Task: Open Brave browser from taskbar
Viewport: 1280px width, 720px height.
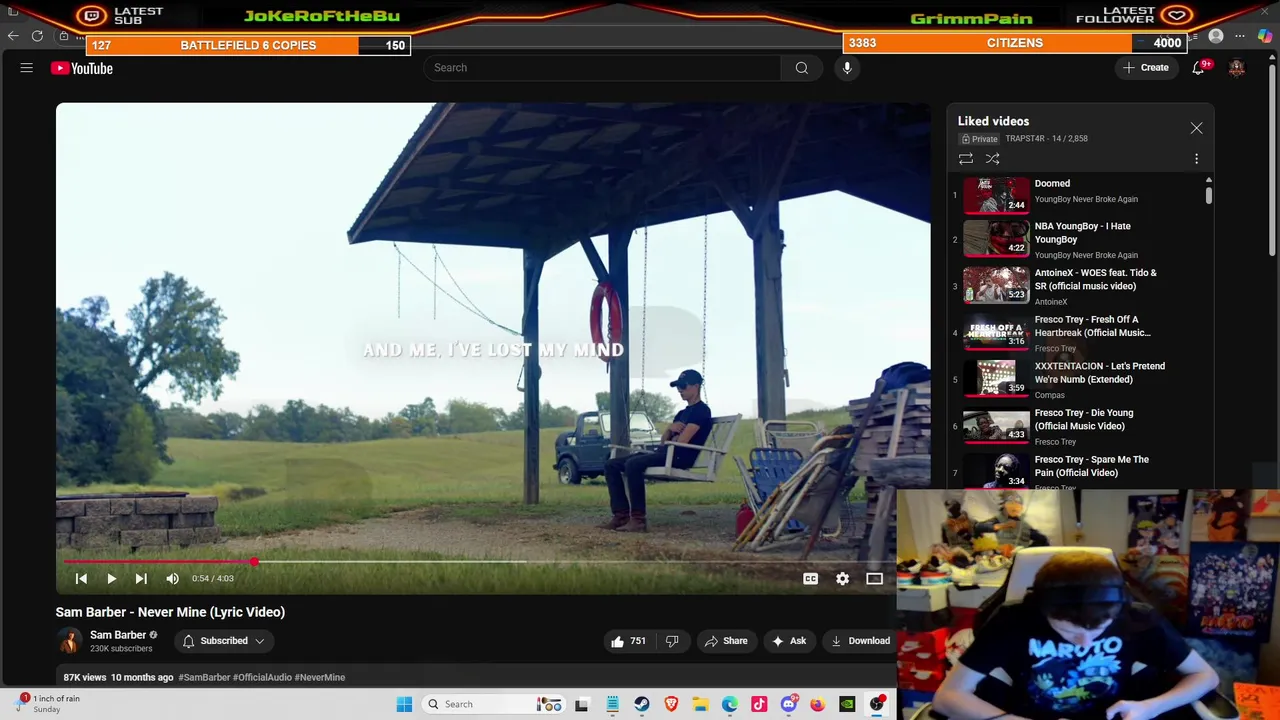Action: click(x=671, y=704)
